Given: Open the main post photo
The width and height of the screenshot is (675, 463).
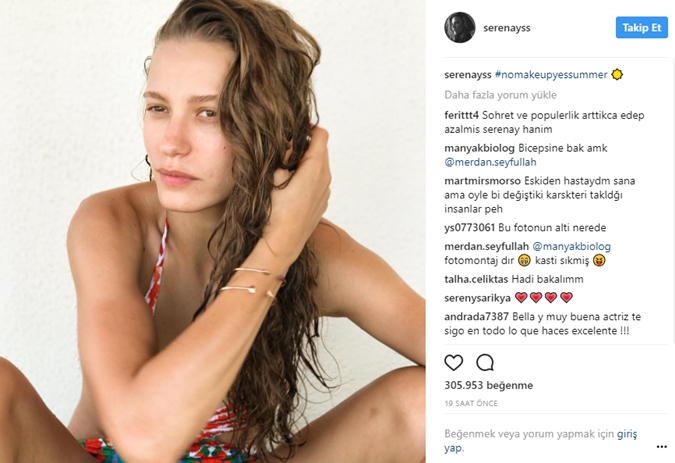Looking at the screenshot, I should click(213, 232).
